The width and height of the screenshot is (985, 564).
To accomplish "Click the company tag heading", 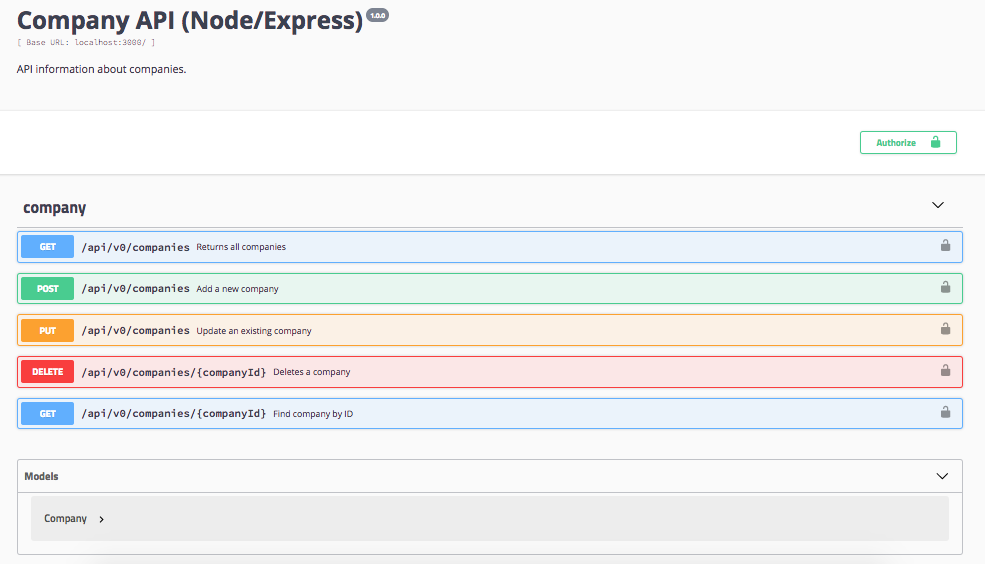I will pyautogui.click(x=55, y=208).
